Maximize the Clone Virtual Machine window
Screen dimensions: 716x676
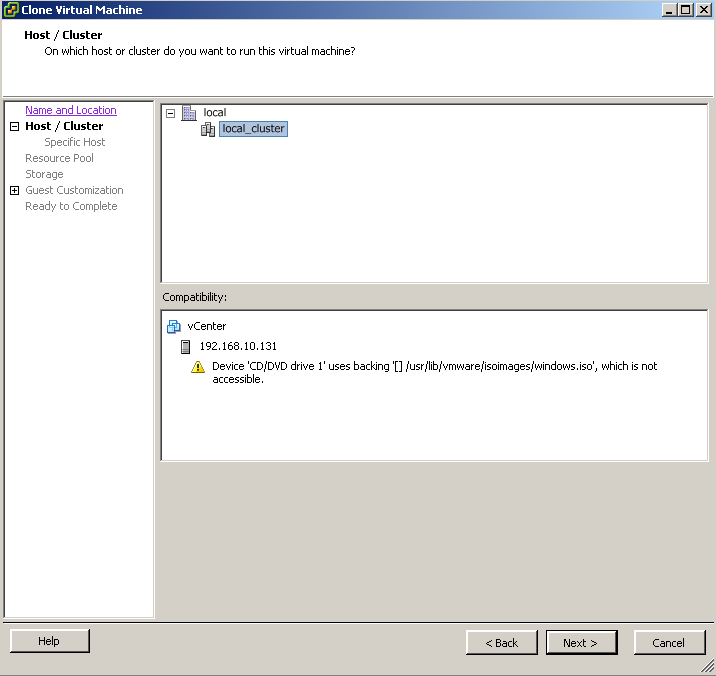685,10
